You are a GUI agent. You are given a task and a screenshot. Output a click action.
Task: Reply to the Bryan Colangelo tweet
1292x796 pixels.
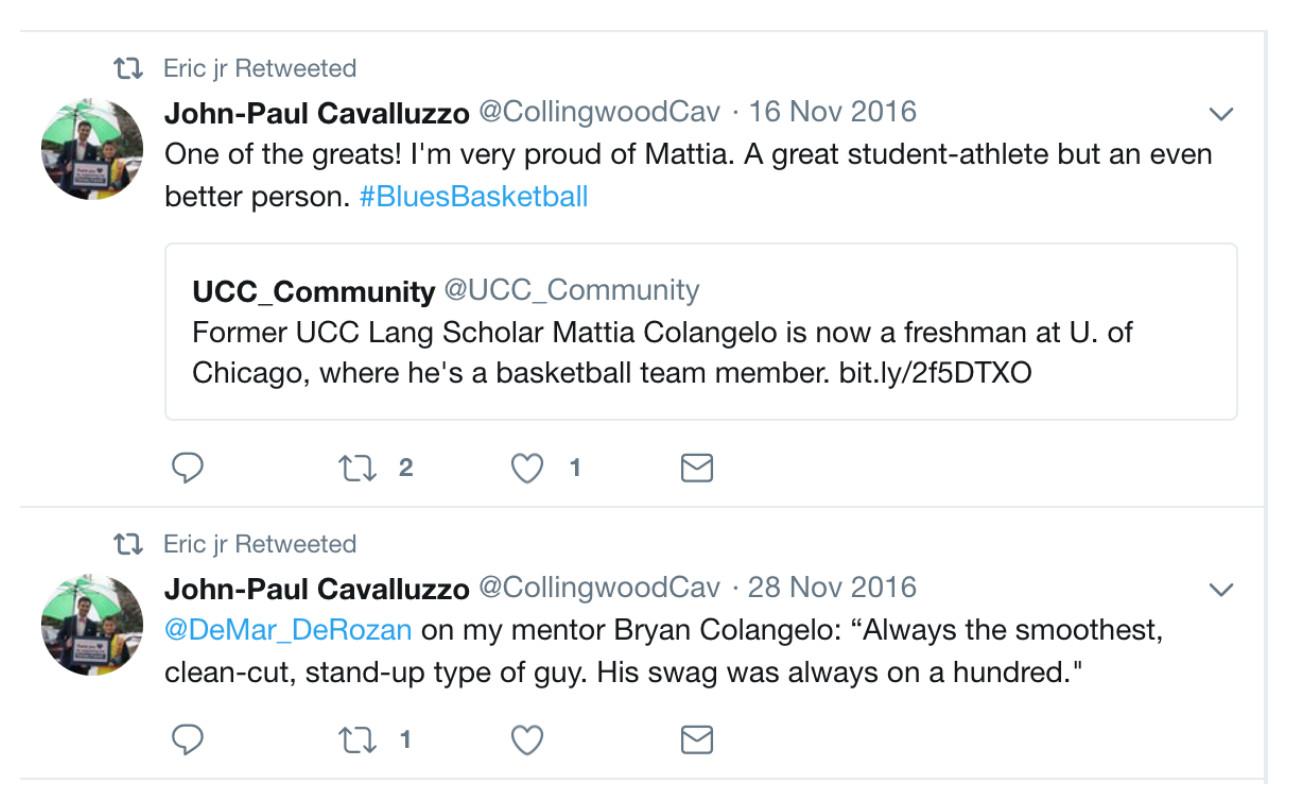[187, 741]
